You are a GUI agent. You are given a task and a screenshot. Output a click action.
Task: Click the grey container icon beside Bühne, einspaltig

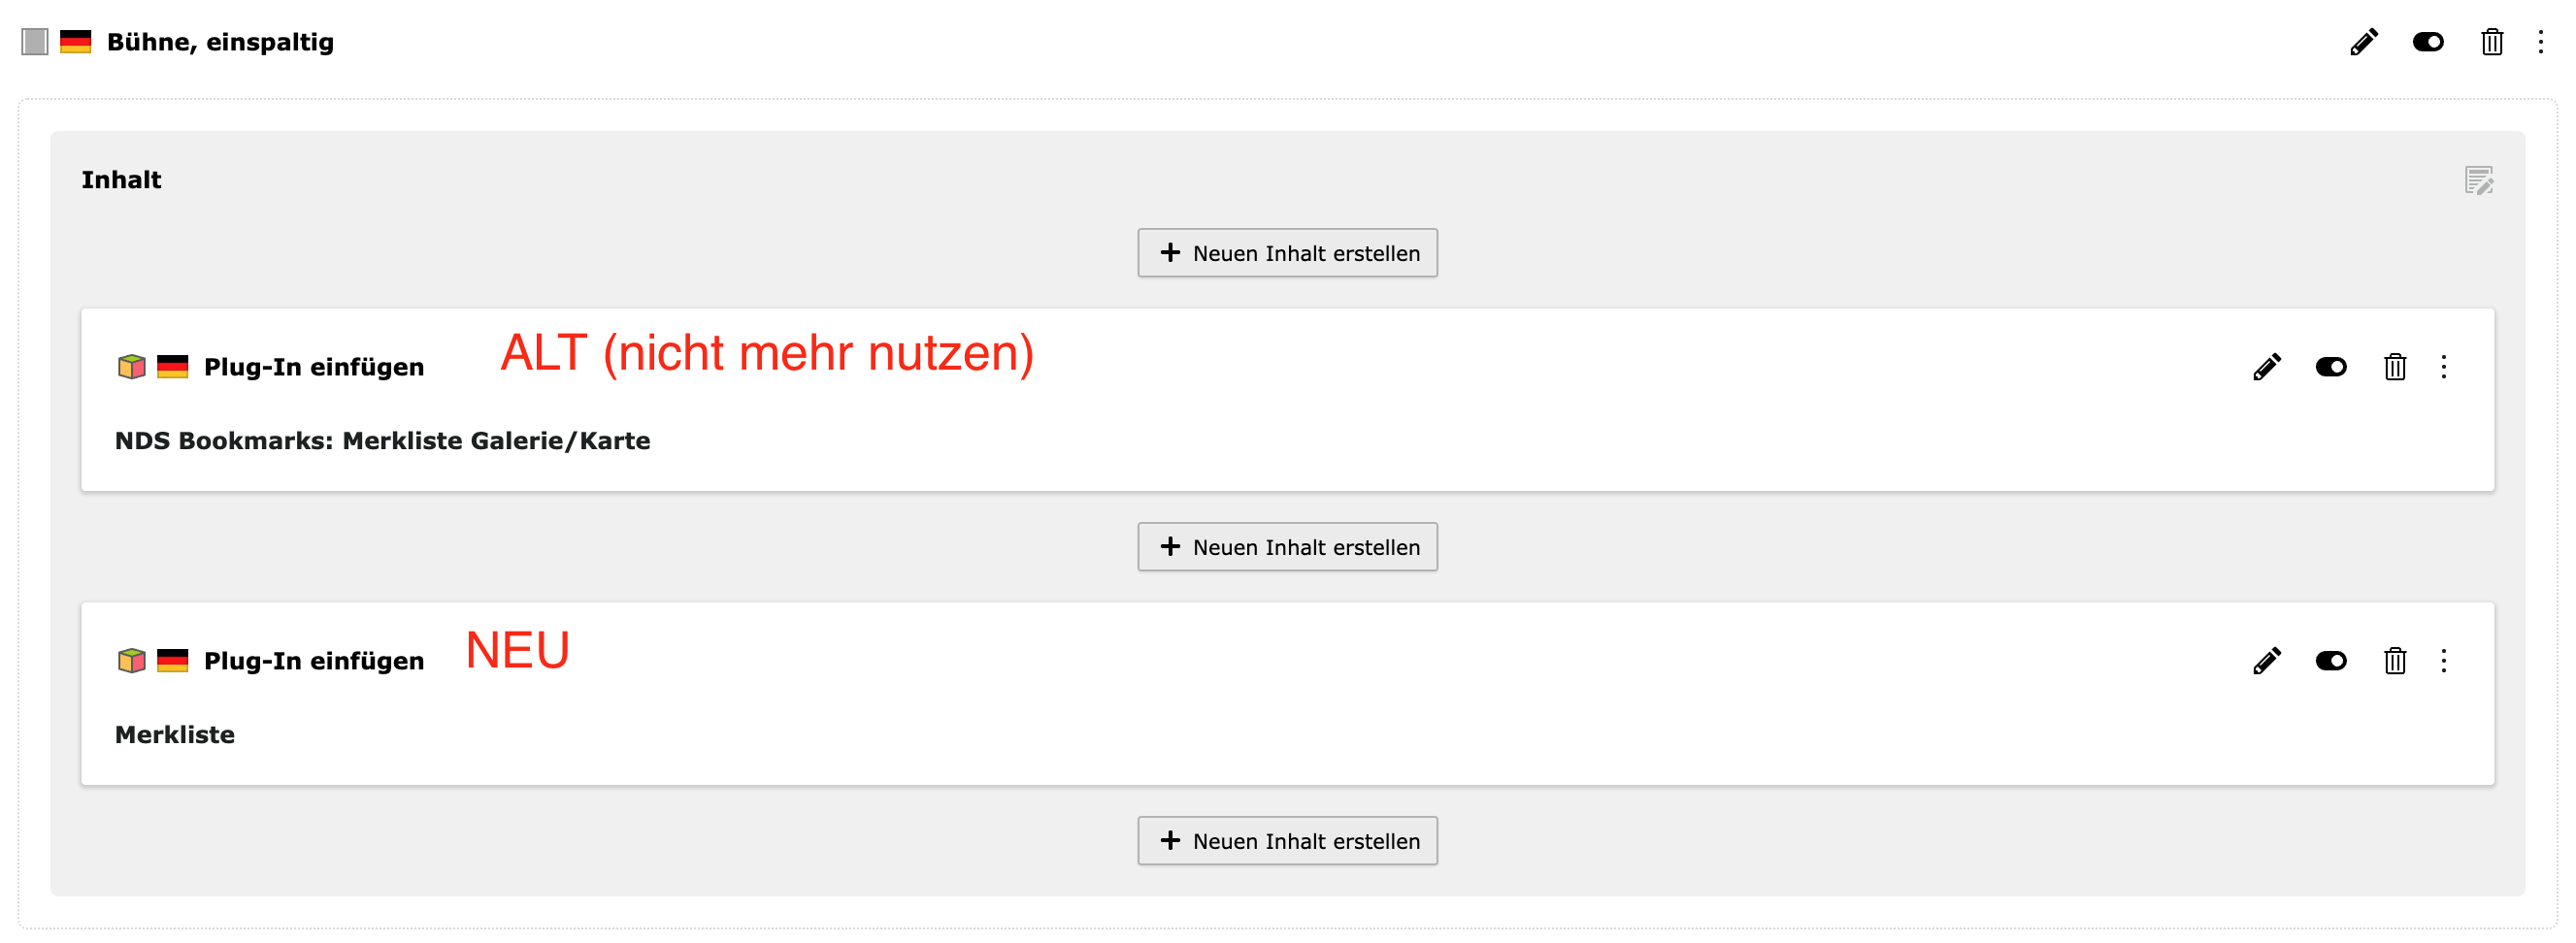pyautogui.click(x=35, y=42)
